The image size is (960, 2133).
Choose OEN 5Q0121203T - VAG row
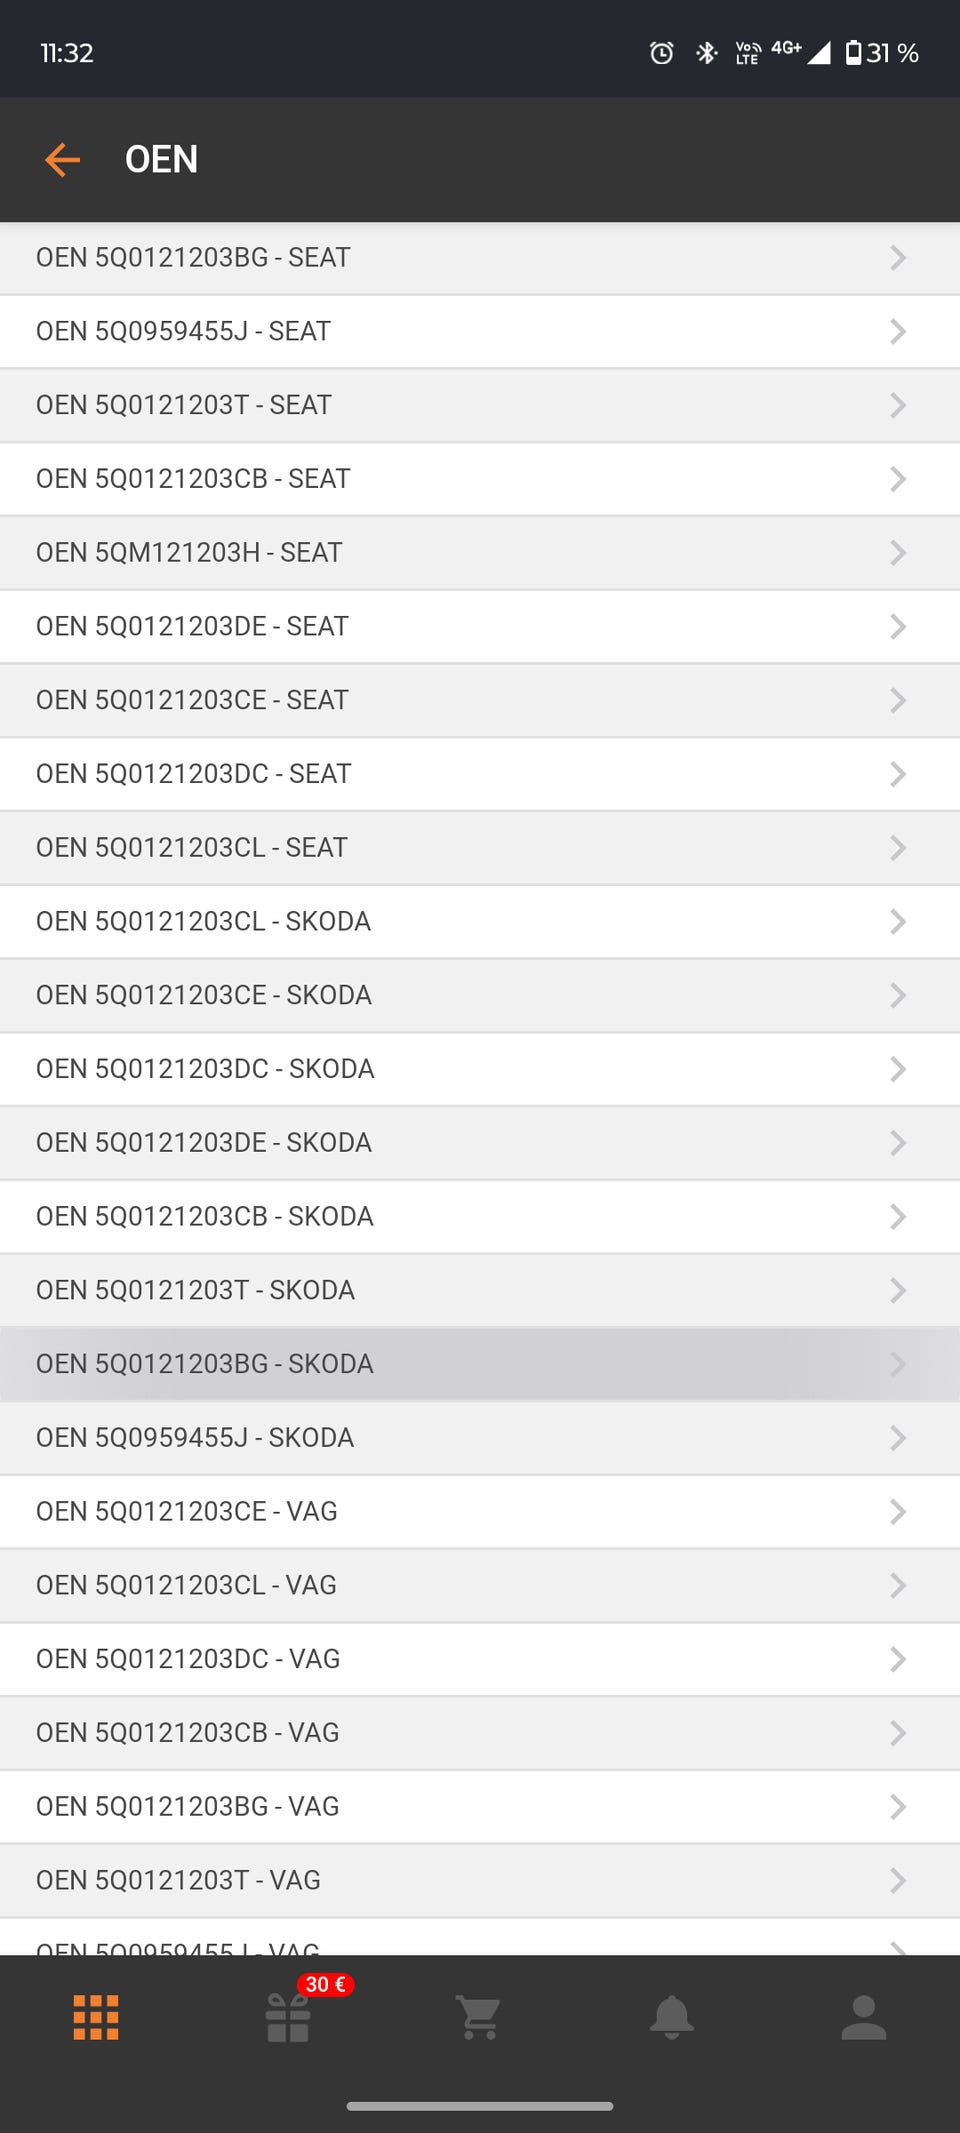click(x=179, y=1881)
